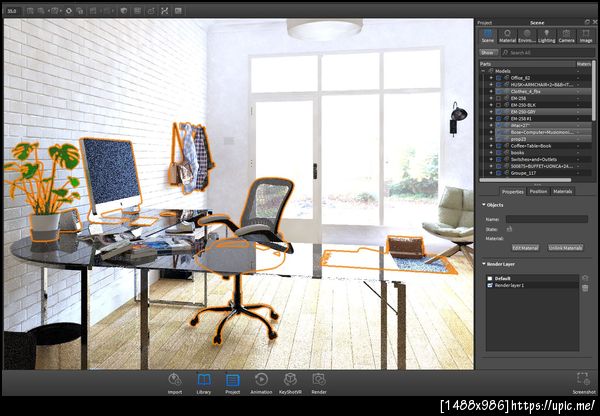Click the shield-shaped icon in top toolbar

point(124,11)
